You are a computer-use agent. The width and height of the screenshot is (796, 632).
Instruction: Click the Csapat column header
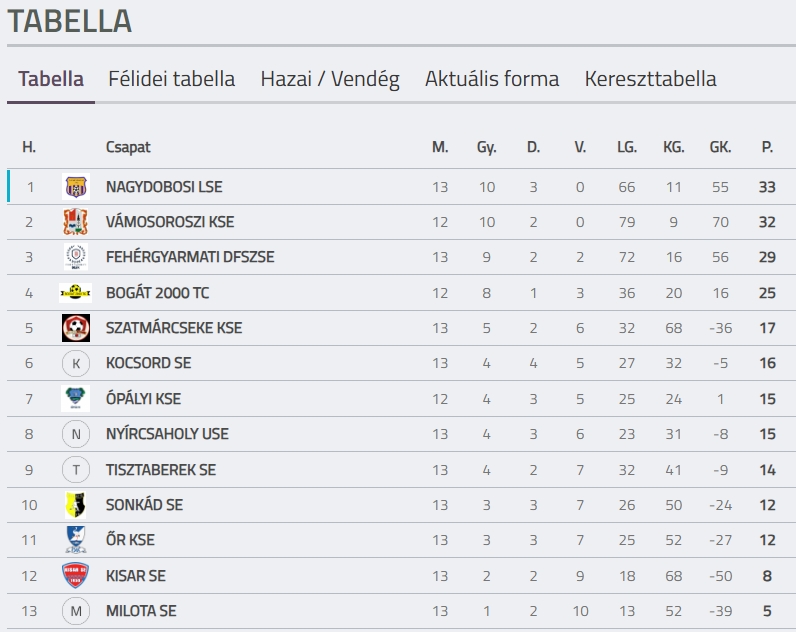pos(128,147)
